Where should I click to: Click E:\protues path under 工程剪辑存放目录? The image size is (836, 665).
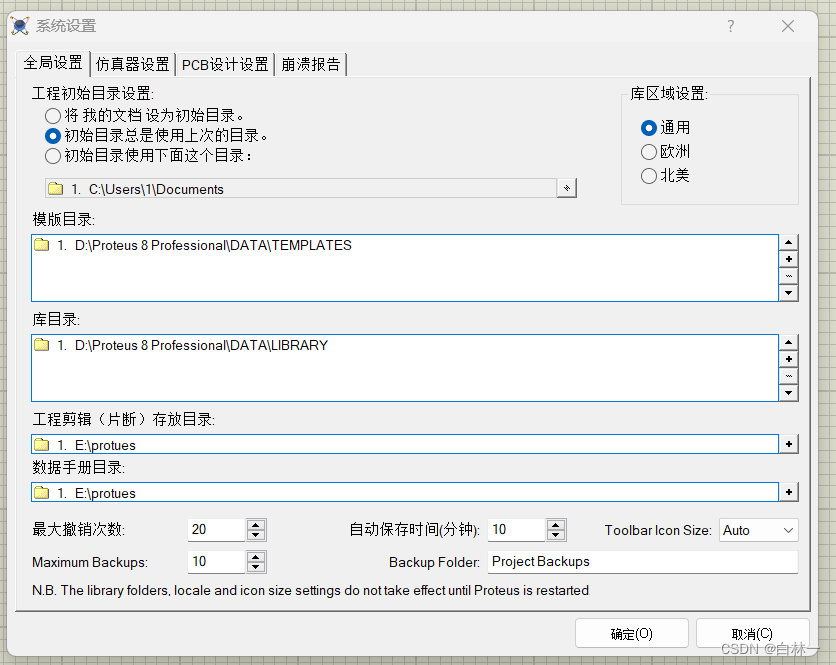click(106, 445)
